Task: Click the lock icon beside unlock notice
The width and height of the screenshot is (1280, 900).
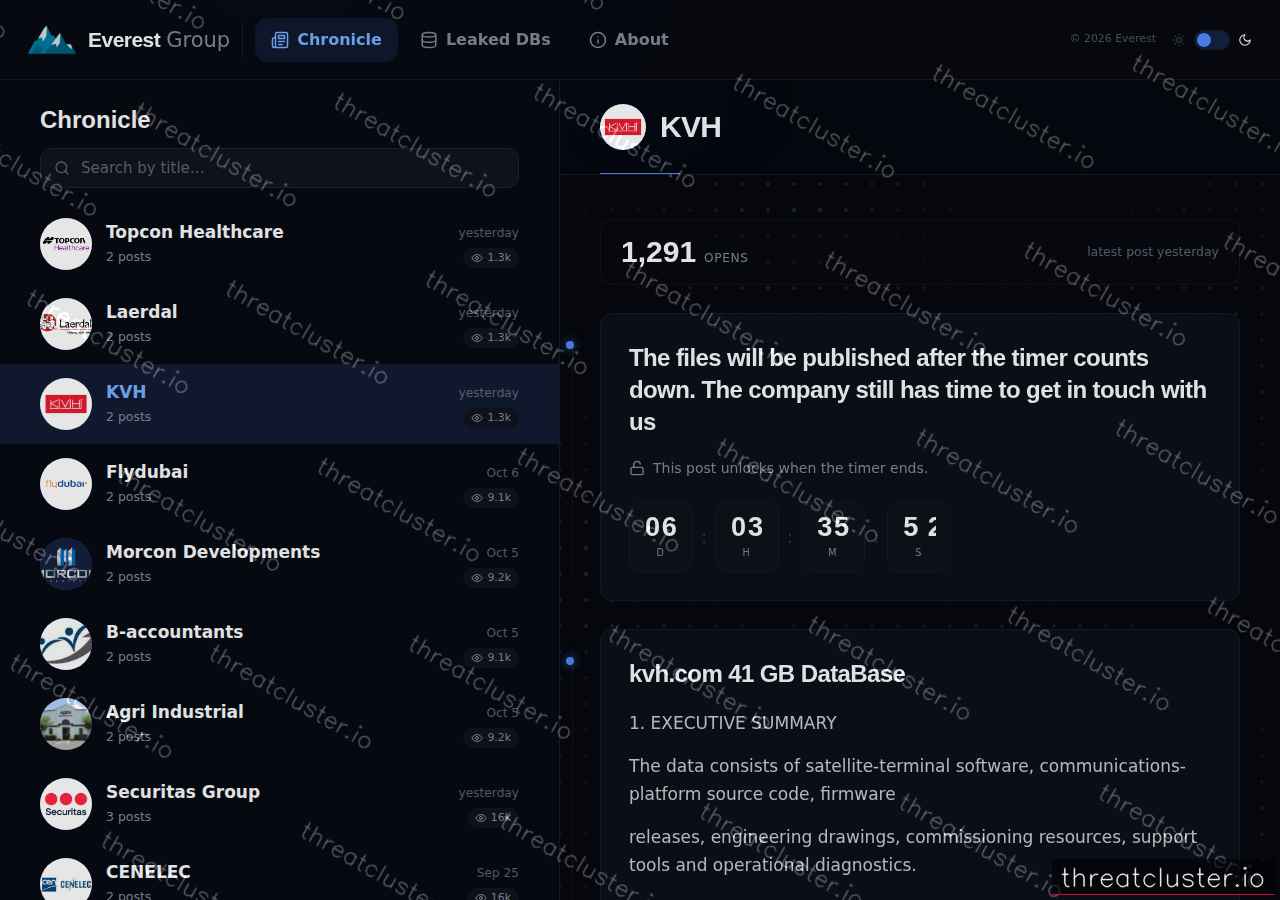Action: coord(637,468)
